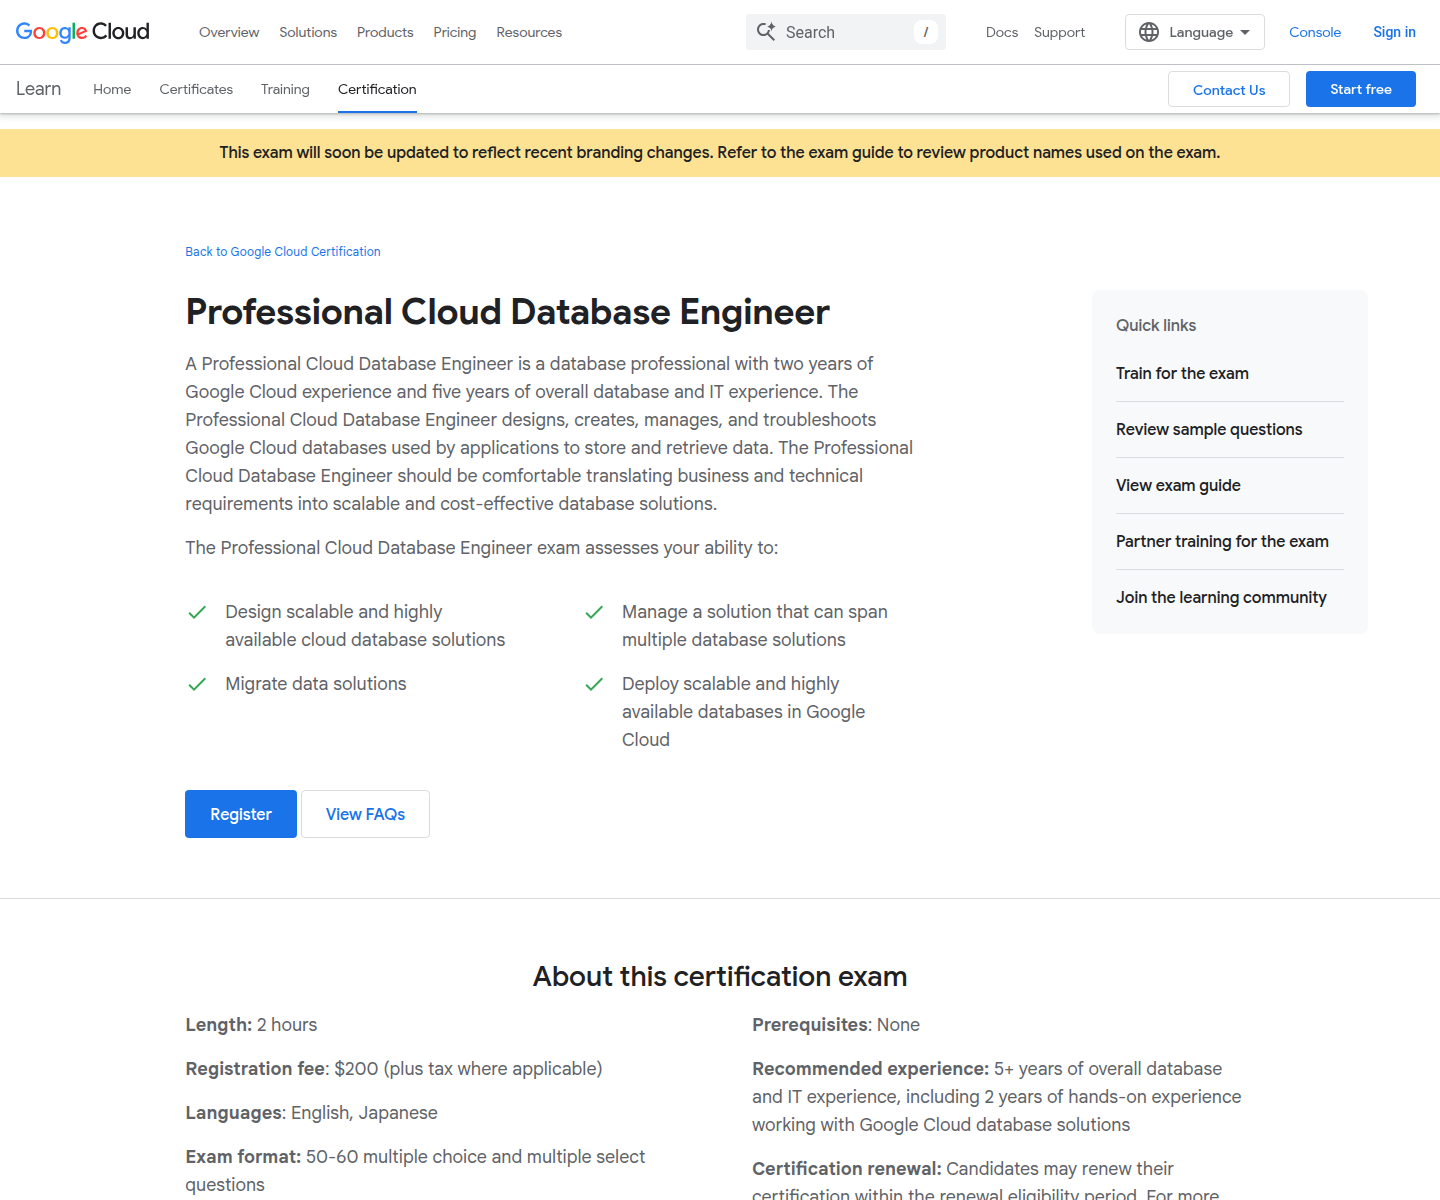Image resolution: width=1440 pixels, height=1200 pixels.
Task: Click the globe icon in Language selector
Action: tap(1149, 32)
